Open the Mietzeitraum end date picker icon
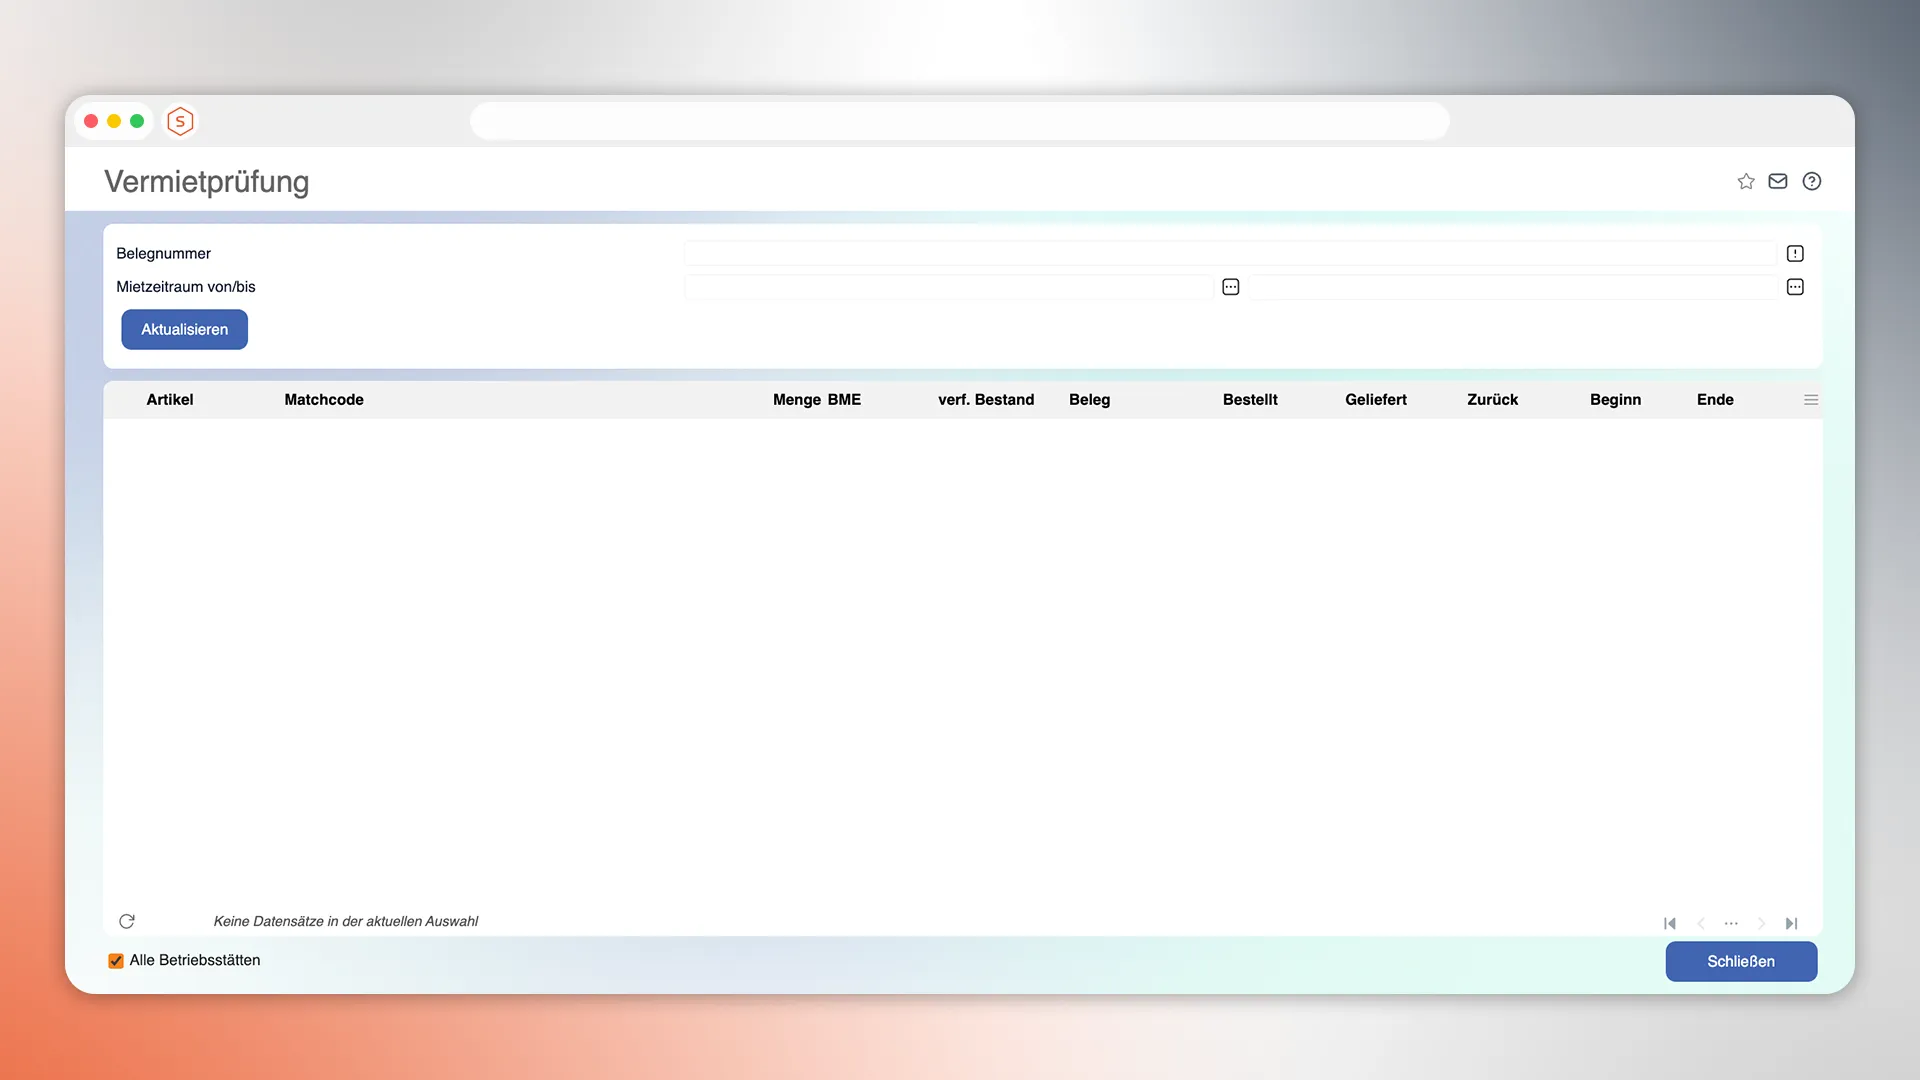This screenshot has width=1920, height=1080. point(1795,287)
